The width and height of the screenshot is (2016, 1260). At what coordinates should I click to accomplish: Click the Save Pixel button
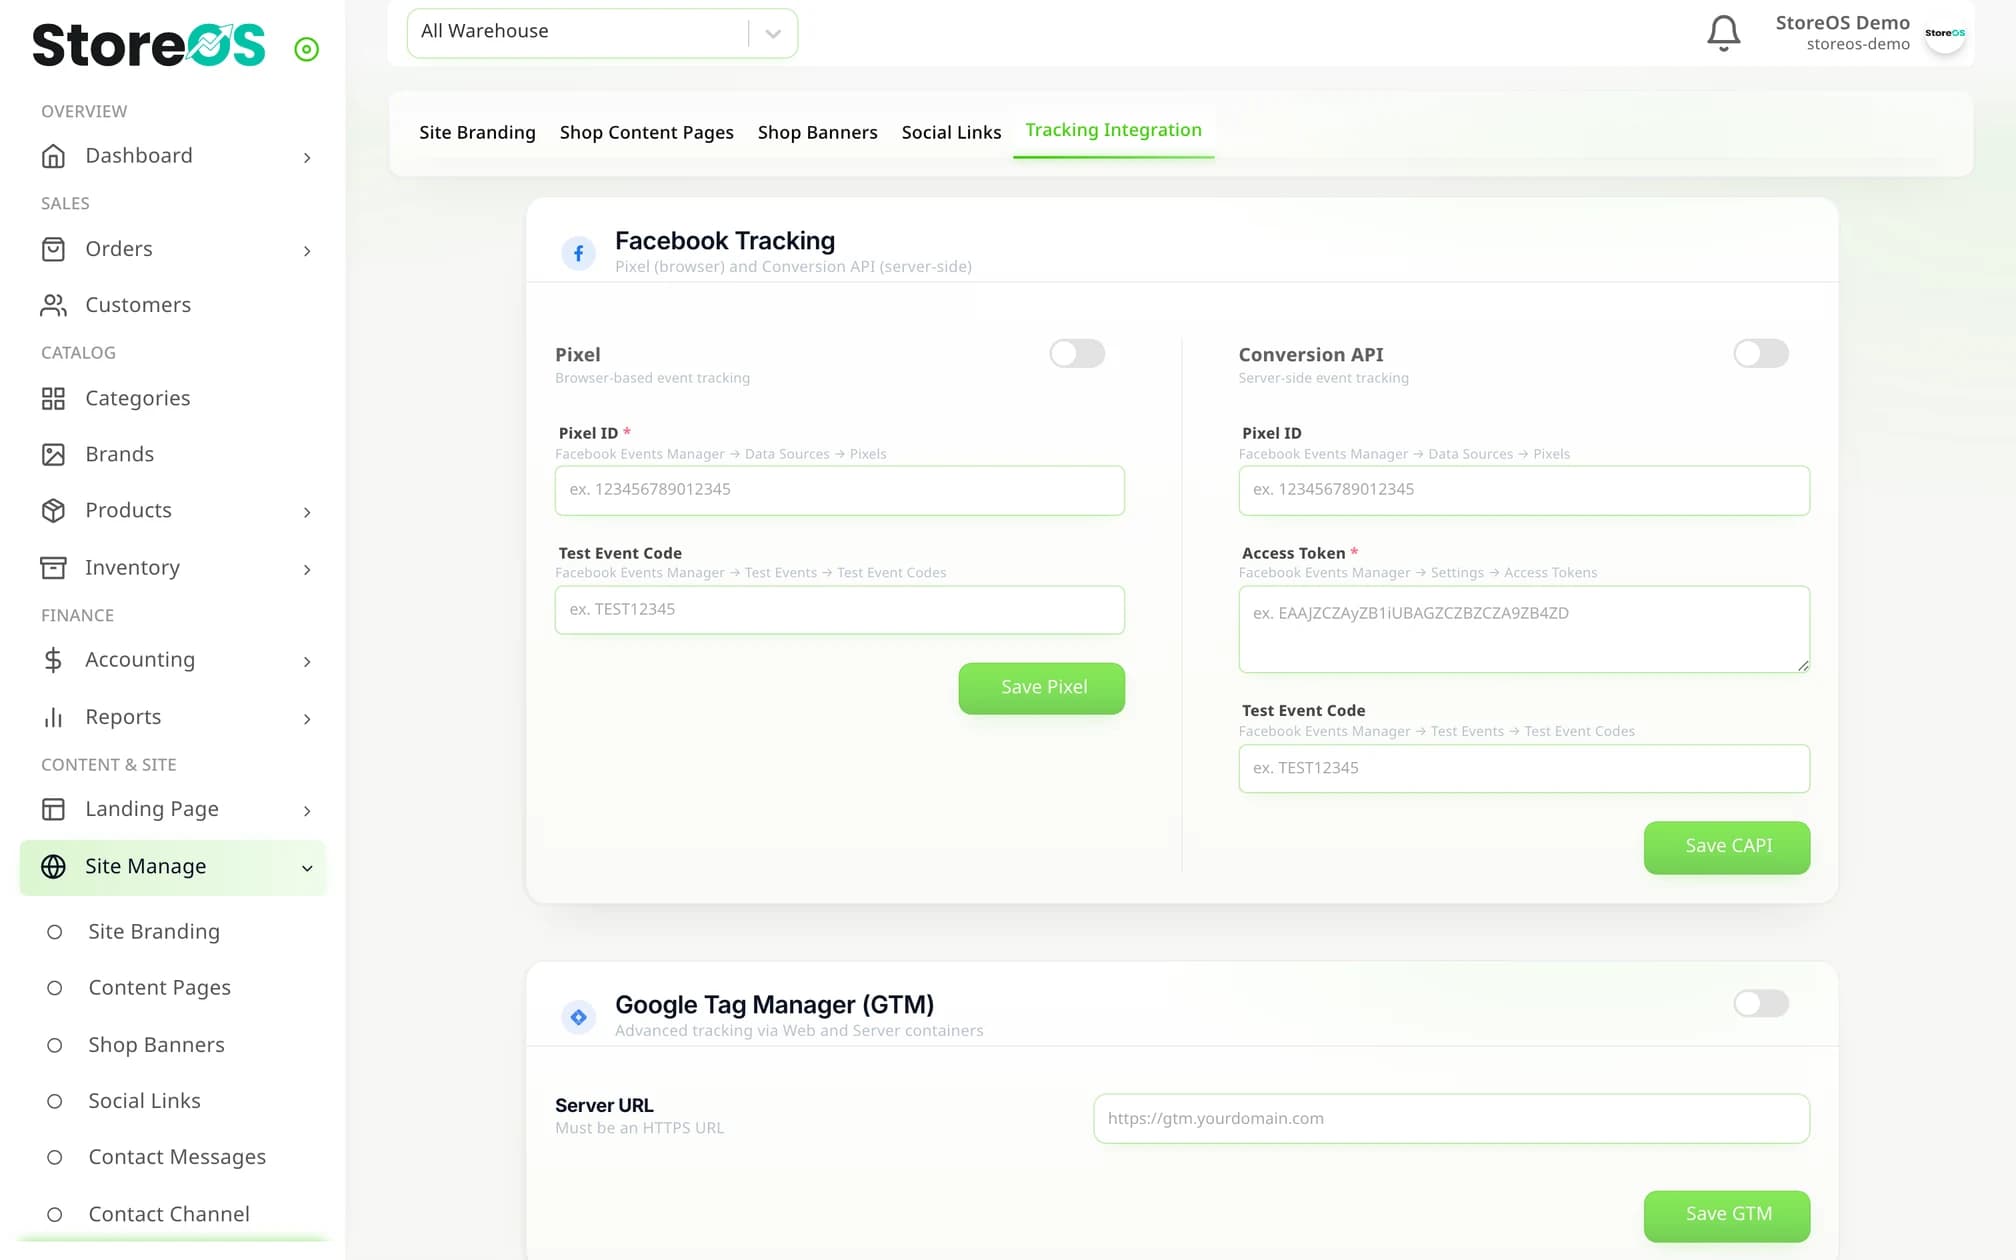(x=1041, y=688)
